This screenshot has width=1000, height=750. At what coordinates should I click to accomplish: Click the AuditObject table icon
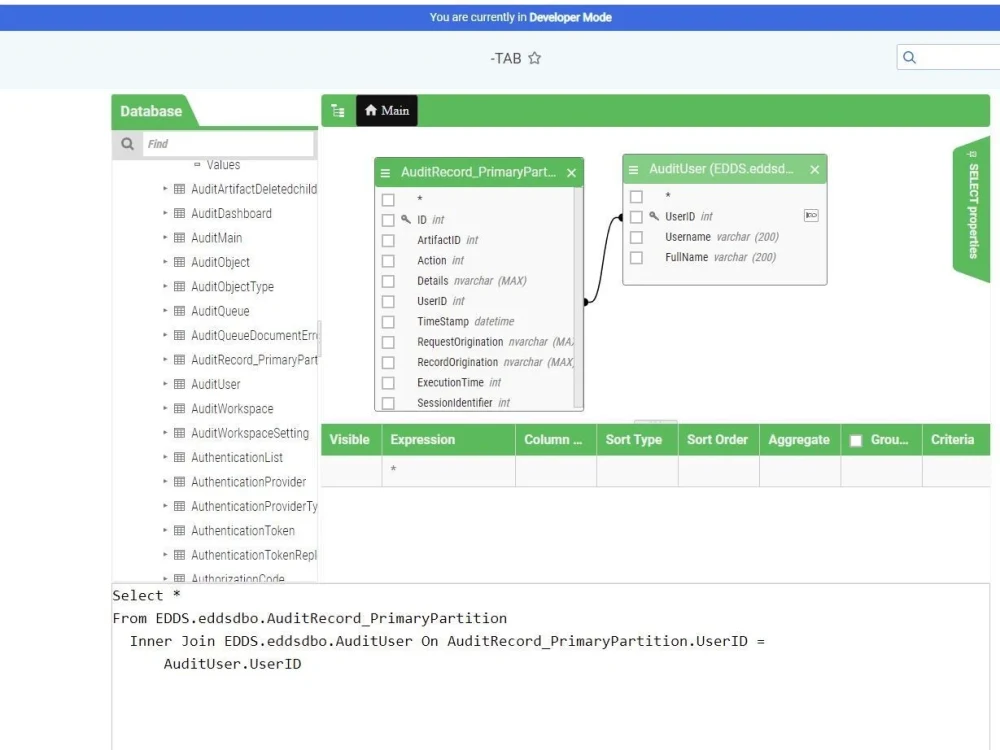(x=180, y=262)
